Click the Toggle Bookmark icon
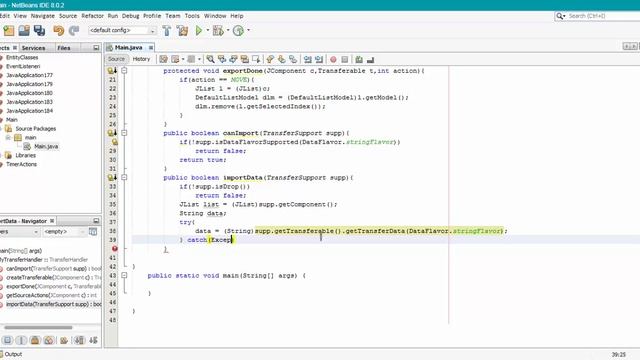Image resolution: width=640 pixels, height=360 pixels. (x=293, y=59)
